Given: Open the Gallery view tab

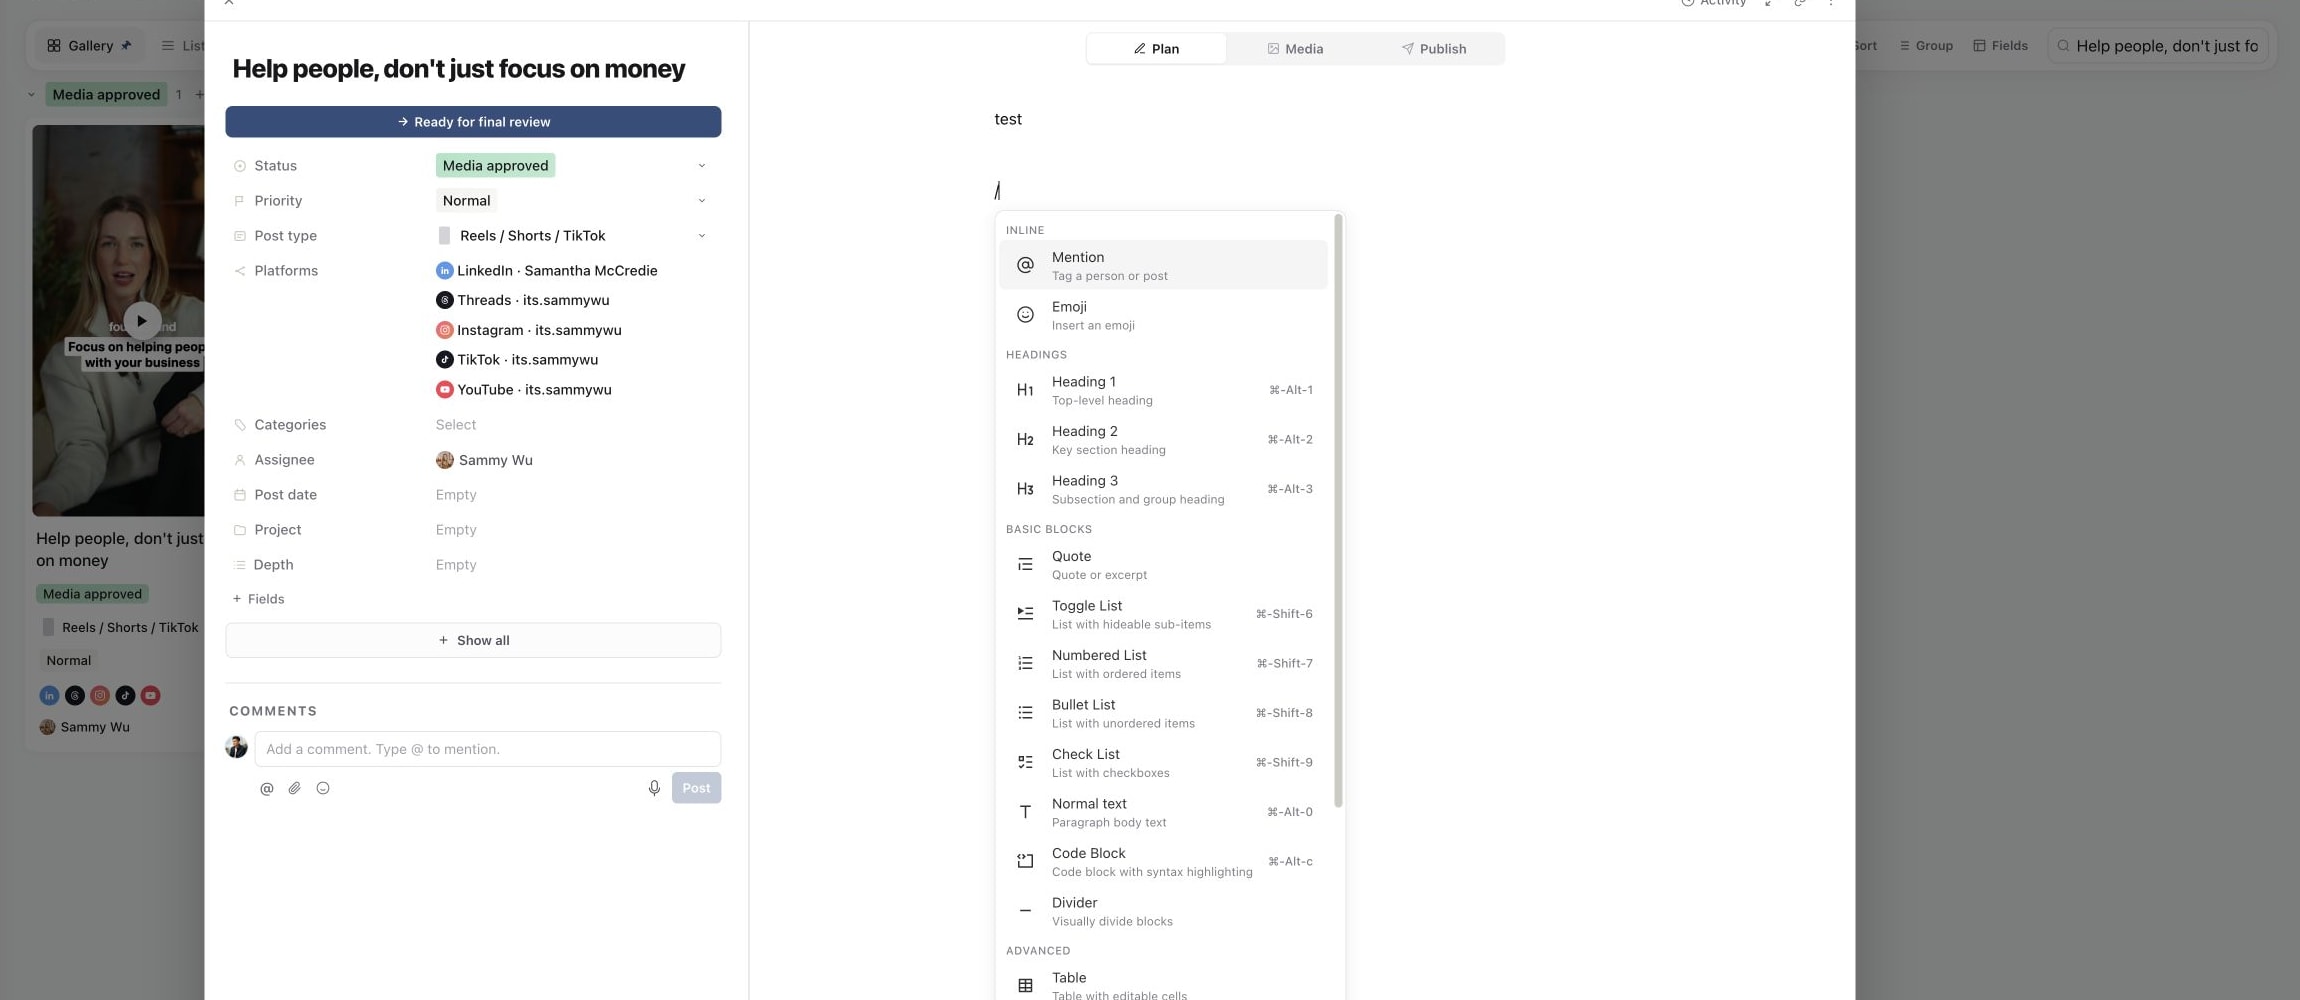Looking at the screenshot, I should click(x=90, y=46).
